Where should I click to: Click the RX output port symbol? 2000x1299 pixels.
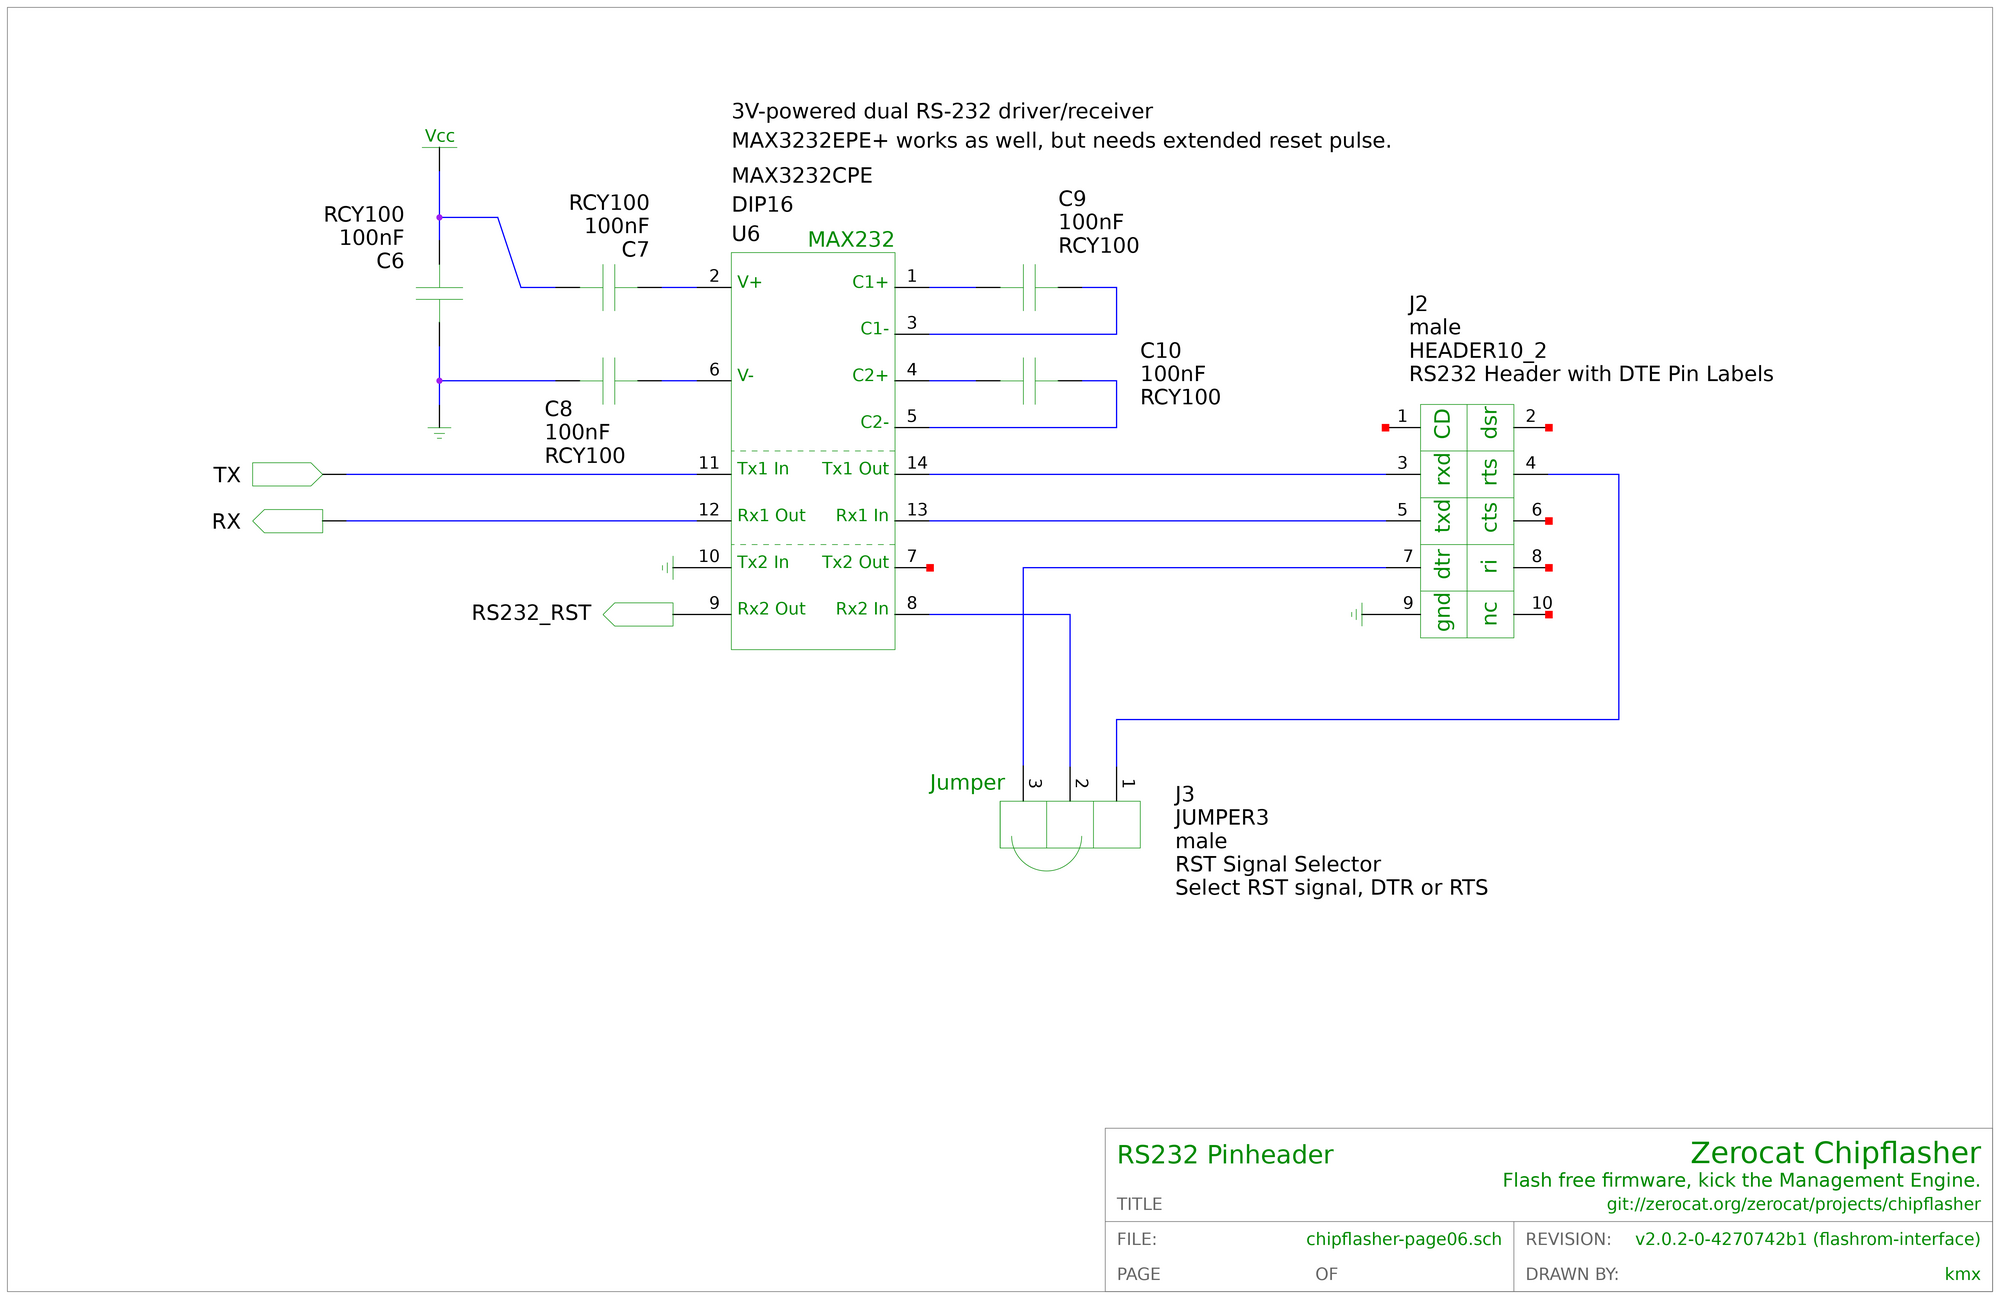pos(287,521)
